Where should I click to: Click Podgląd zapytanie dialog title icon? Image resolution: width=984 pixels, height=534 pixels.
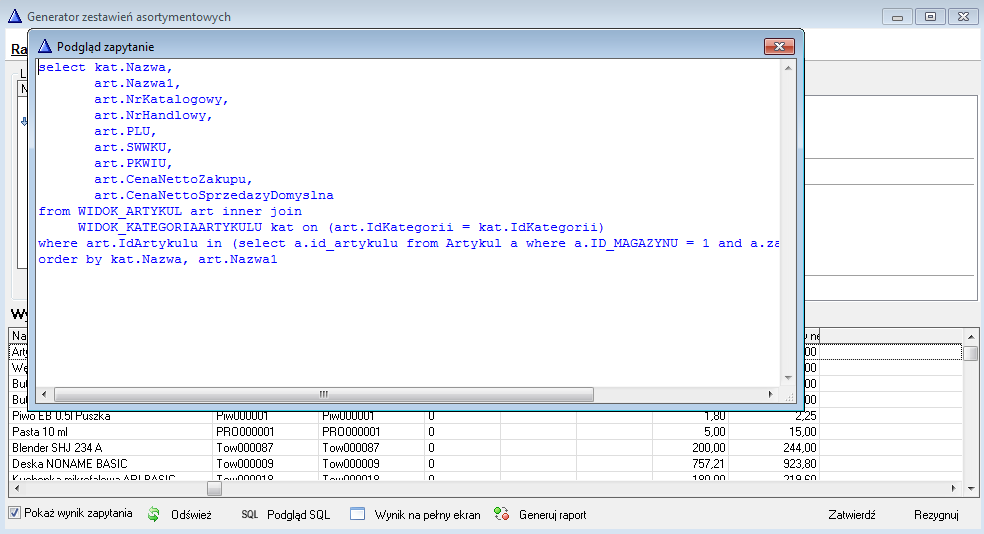(45, 46)
